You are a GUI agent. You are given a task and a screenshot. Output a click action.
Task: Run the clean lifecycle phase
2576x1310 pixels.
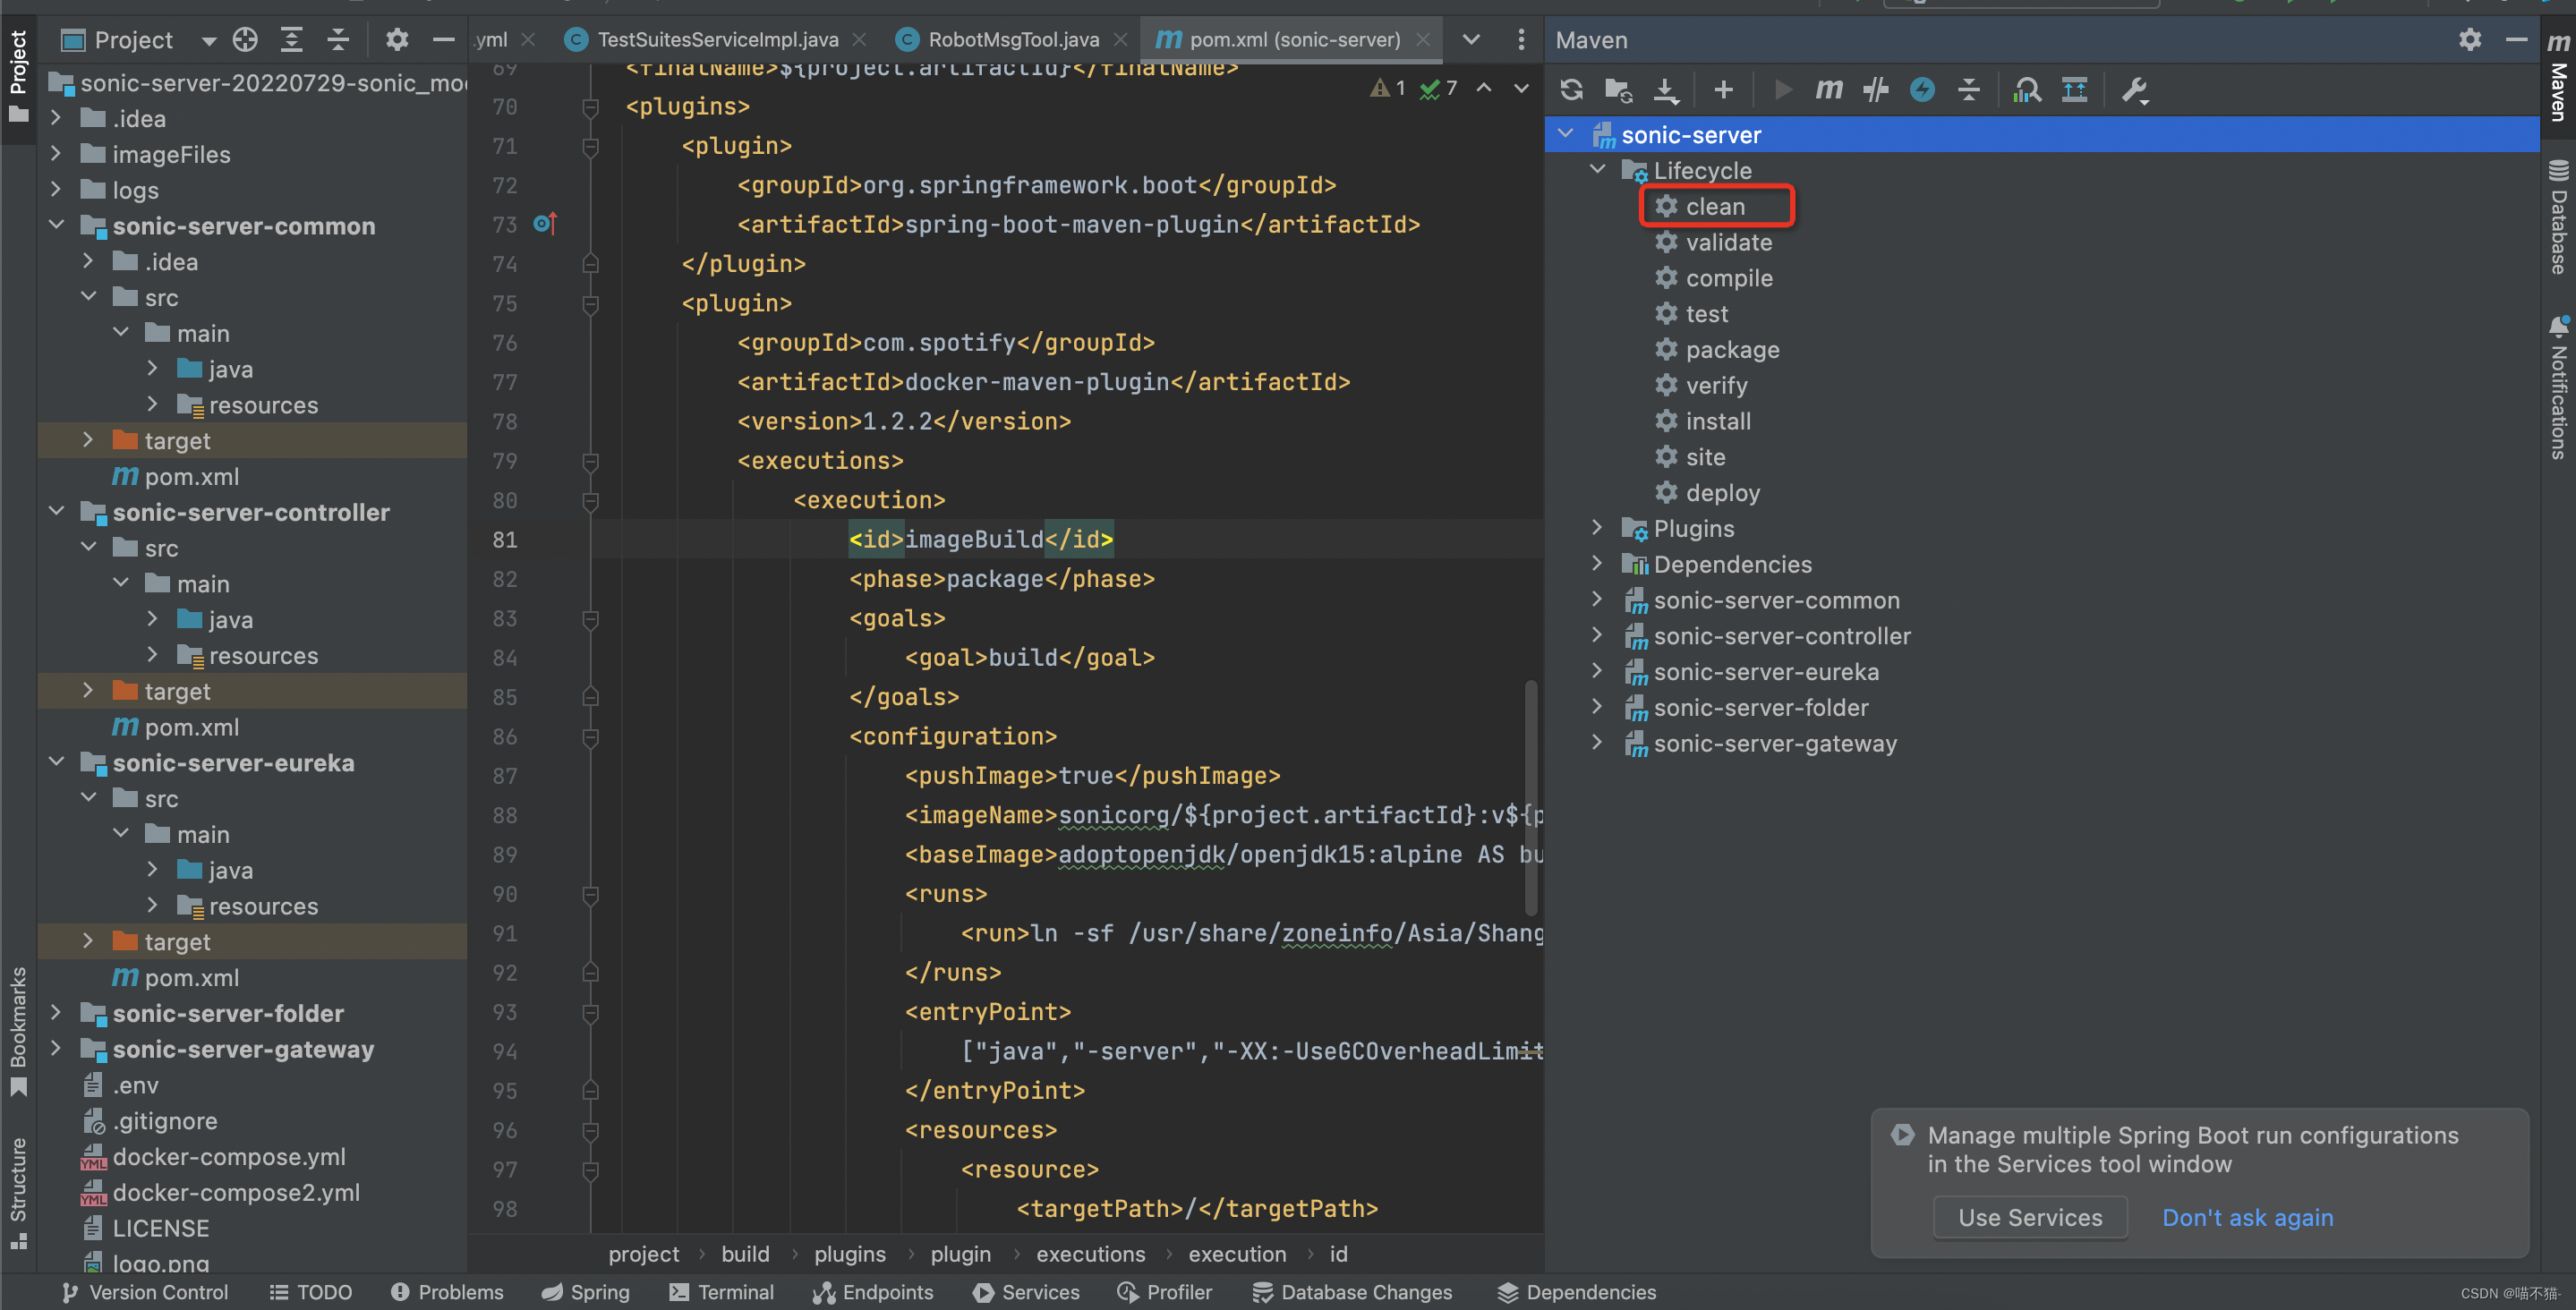coord(1714,207)
